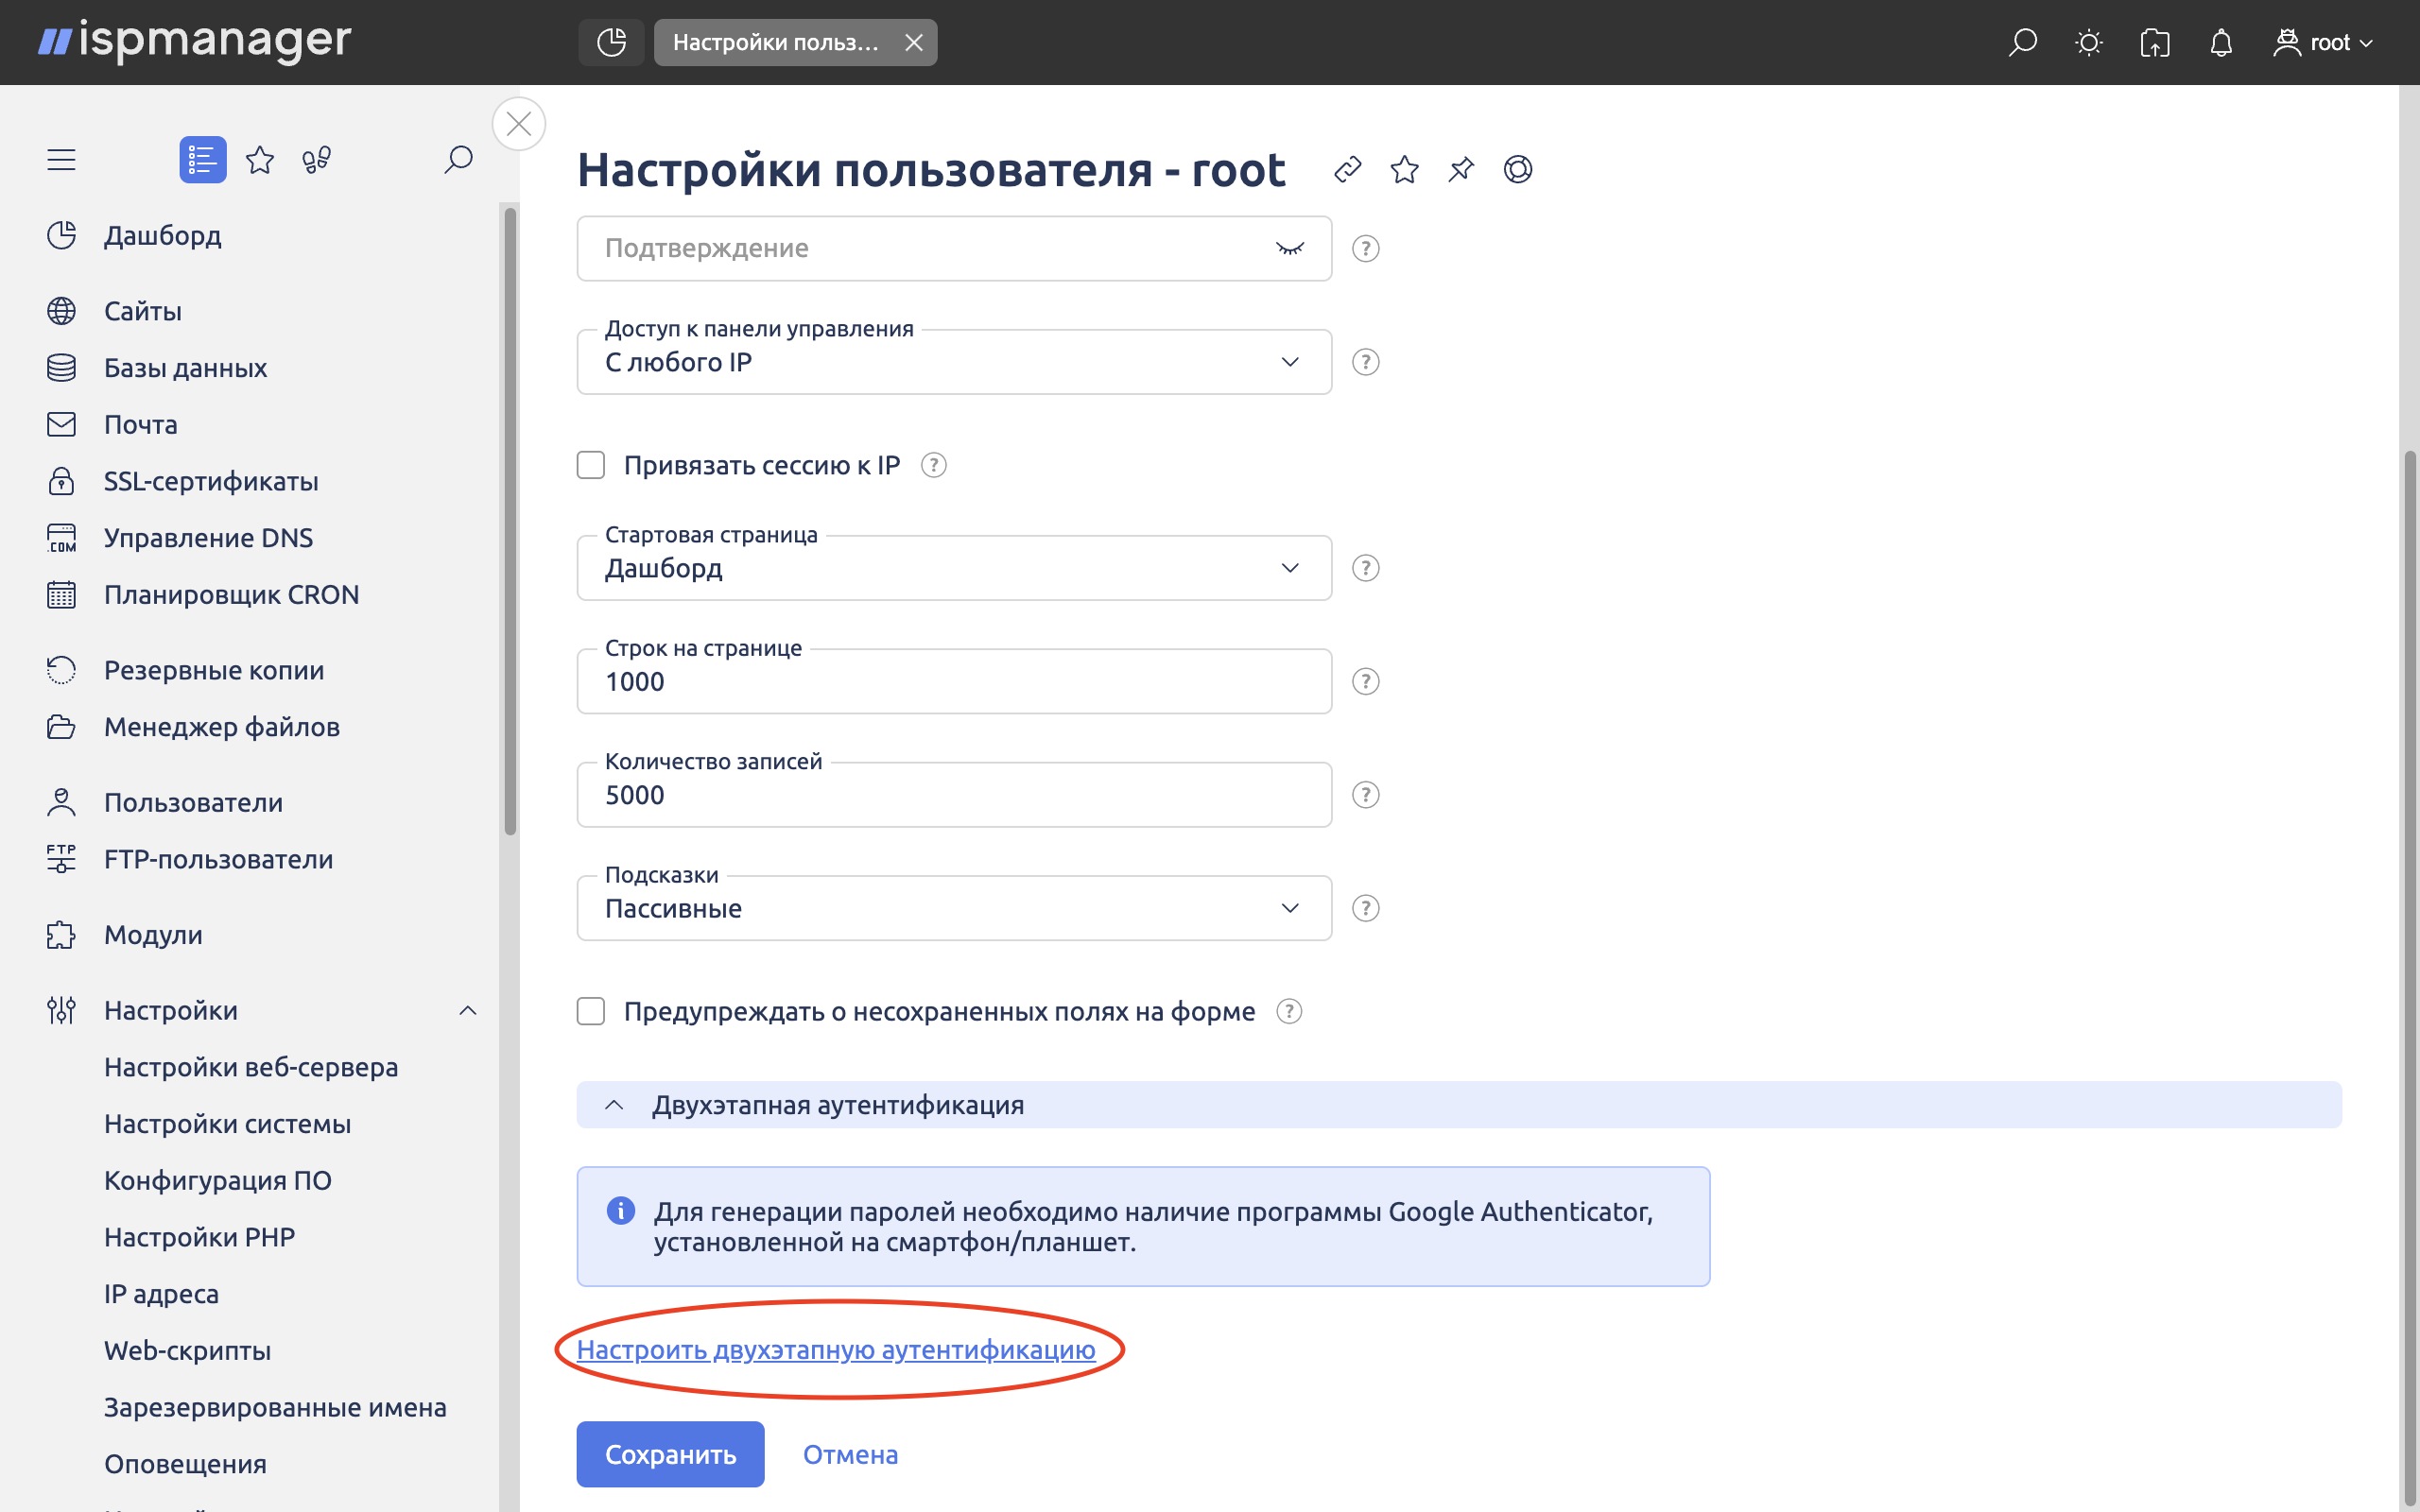Image resolution: width=2420 pixels, height=1512 pixels.
Task: Open Зарезервированные имена submenu item
Action: [275, 1407]
